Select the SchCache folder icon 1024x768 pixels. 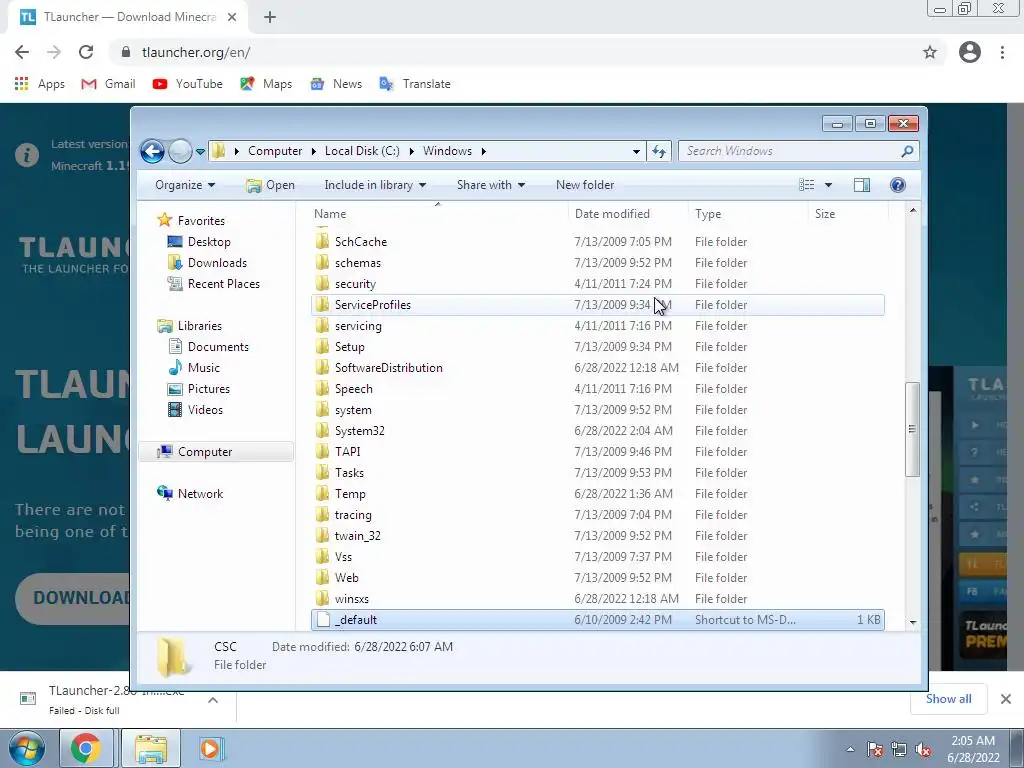pos(322,242)
